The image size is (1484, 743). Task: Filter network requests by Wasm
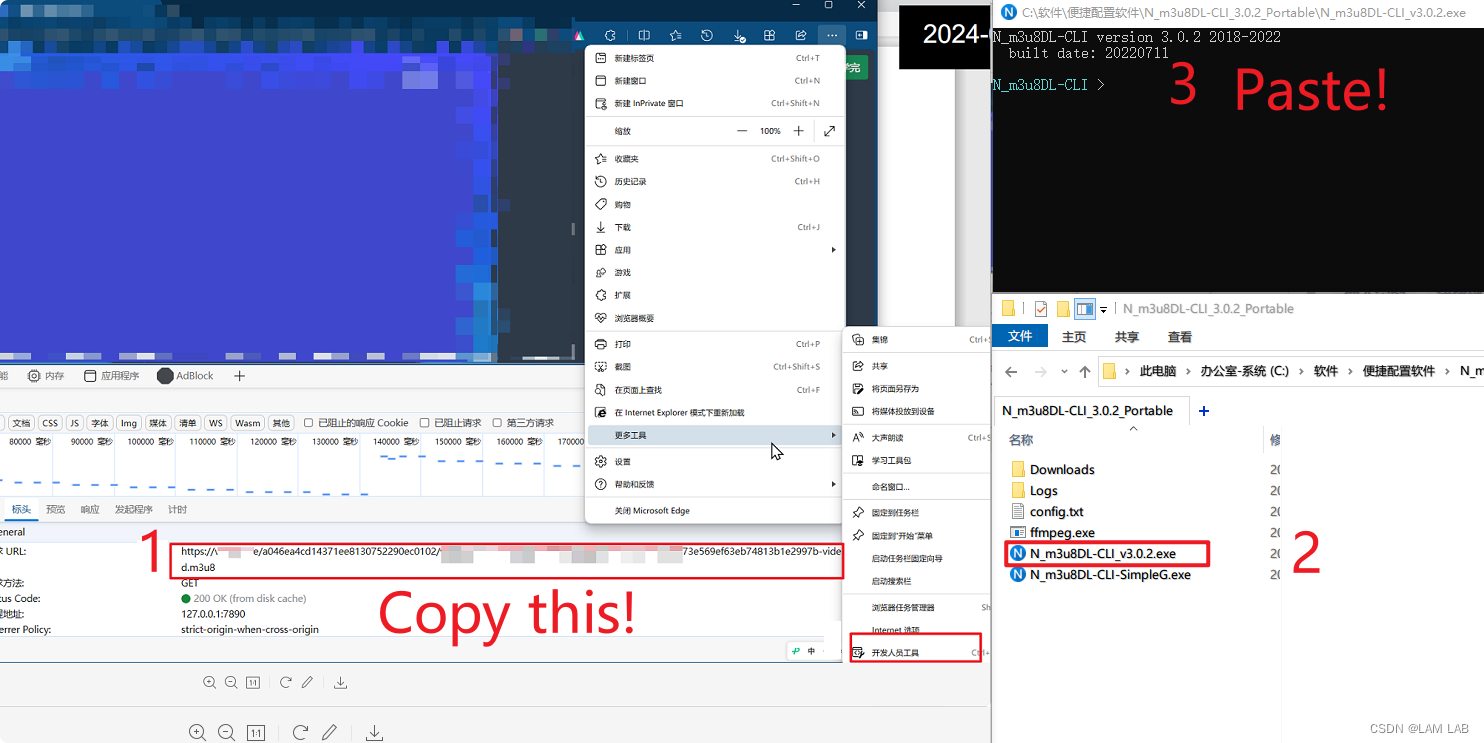point(248,423)
